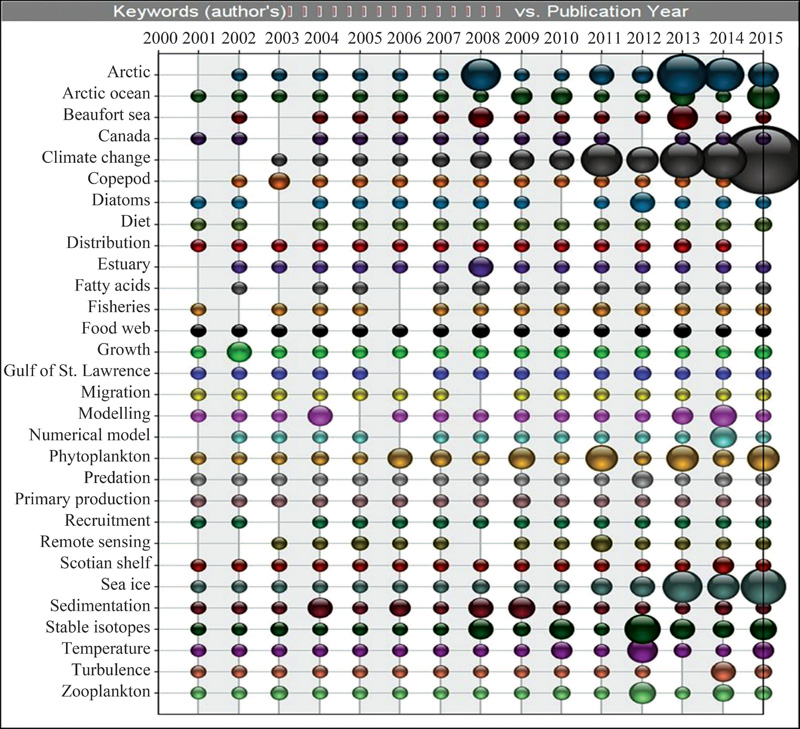Click the "vs. Publication Year" title text
The height and width of the screenshot is (729, 800).
601,11
